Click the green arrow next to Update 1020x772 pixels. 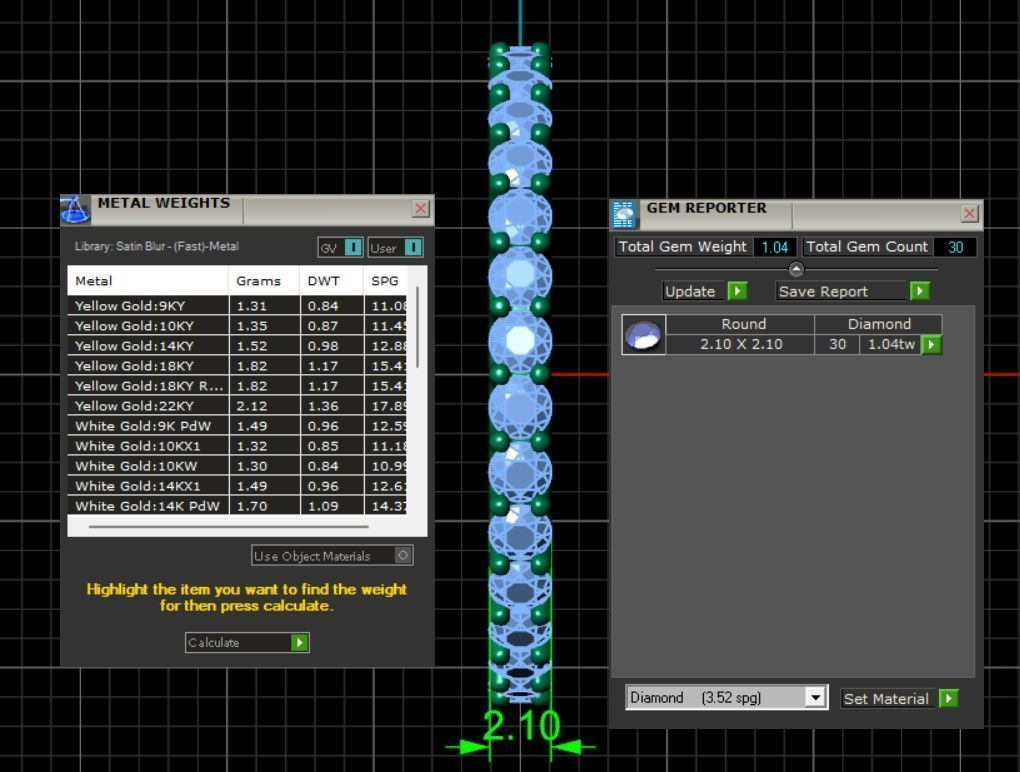pyautogui.click(x=737, y=291)
